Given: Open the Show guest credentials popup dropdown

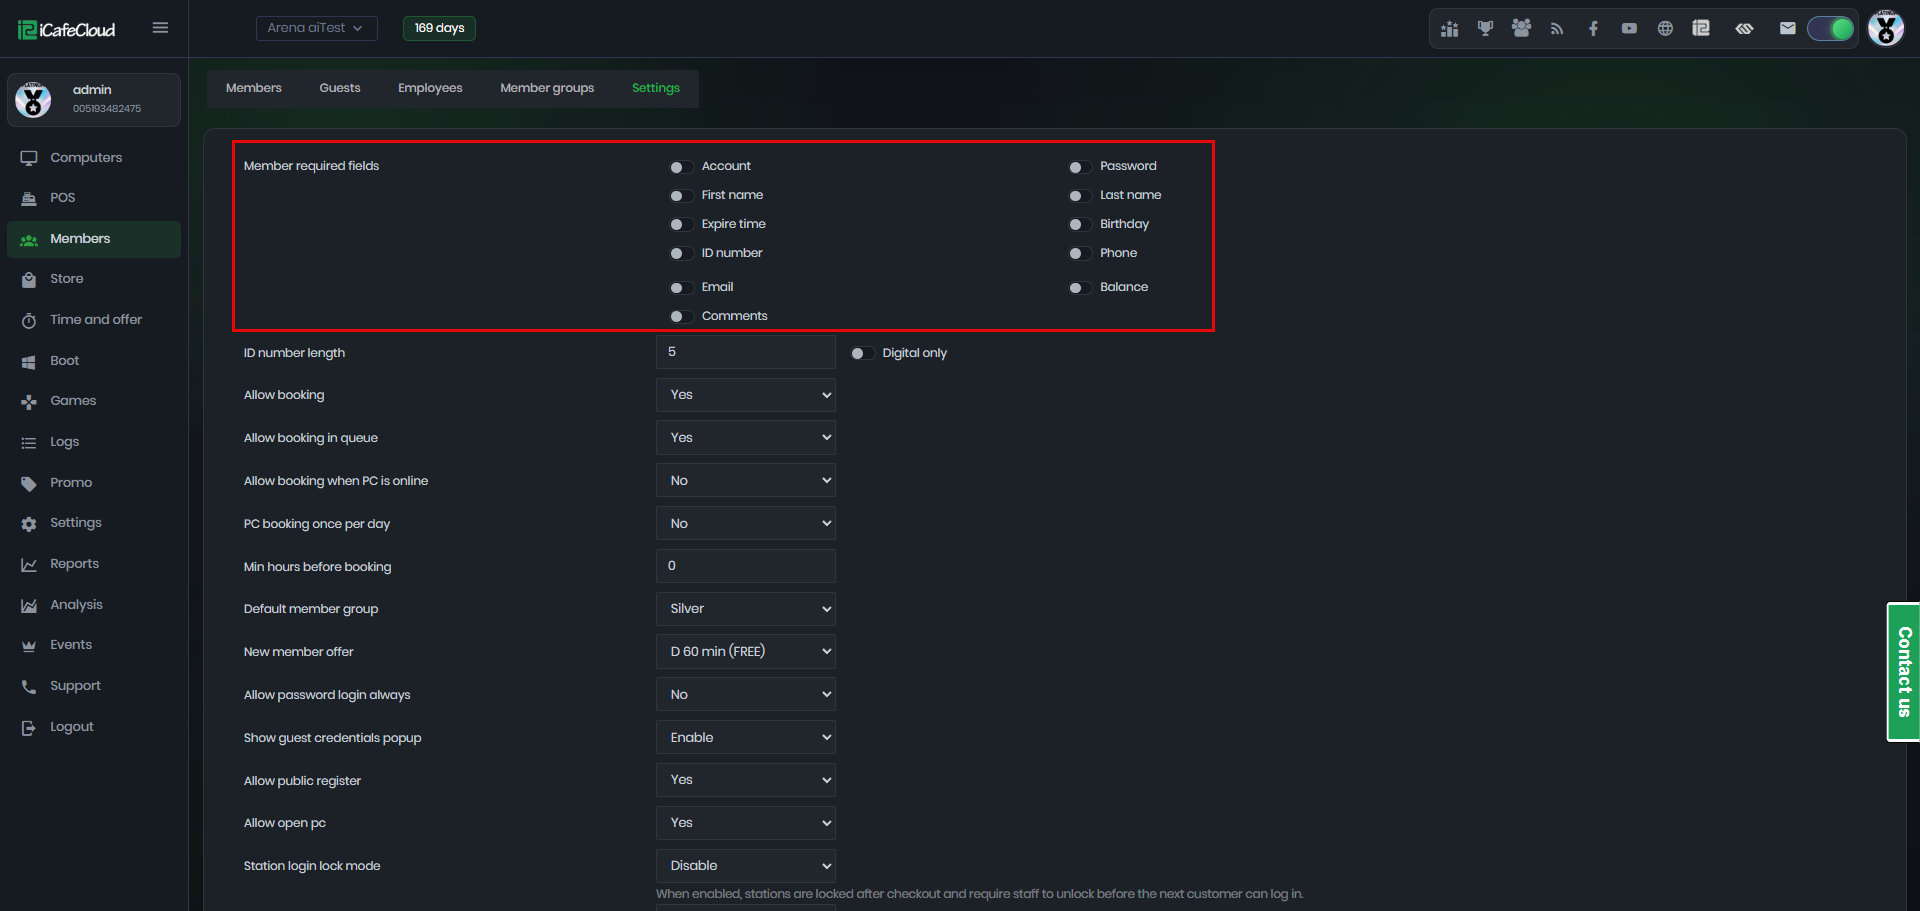Looking at the screenshot, I should tap(746, 738).
